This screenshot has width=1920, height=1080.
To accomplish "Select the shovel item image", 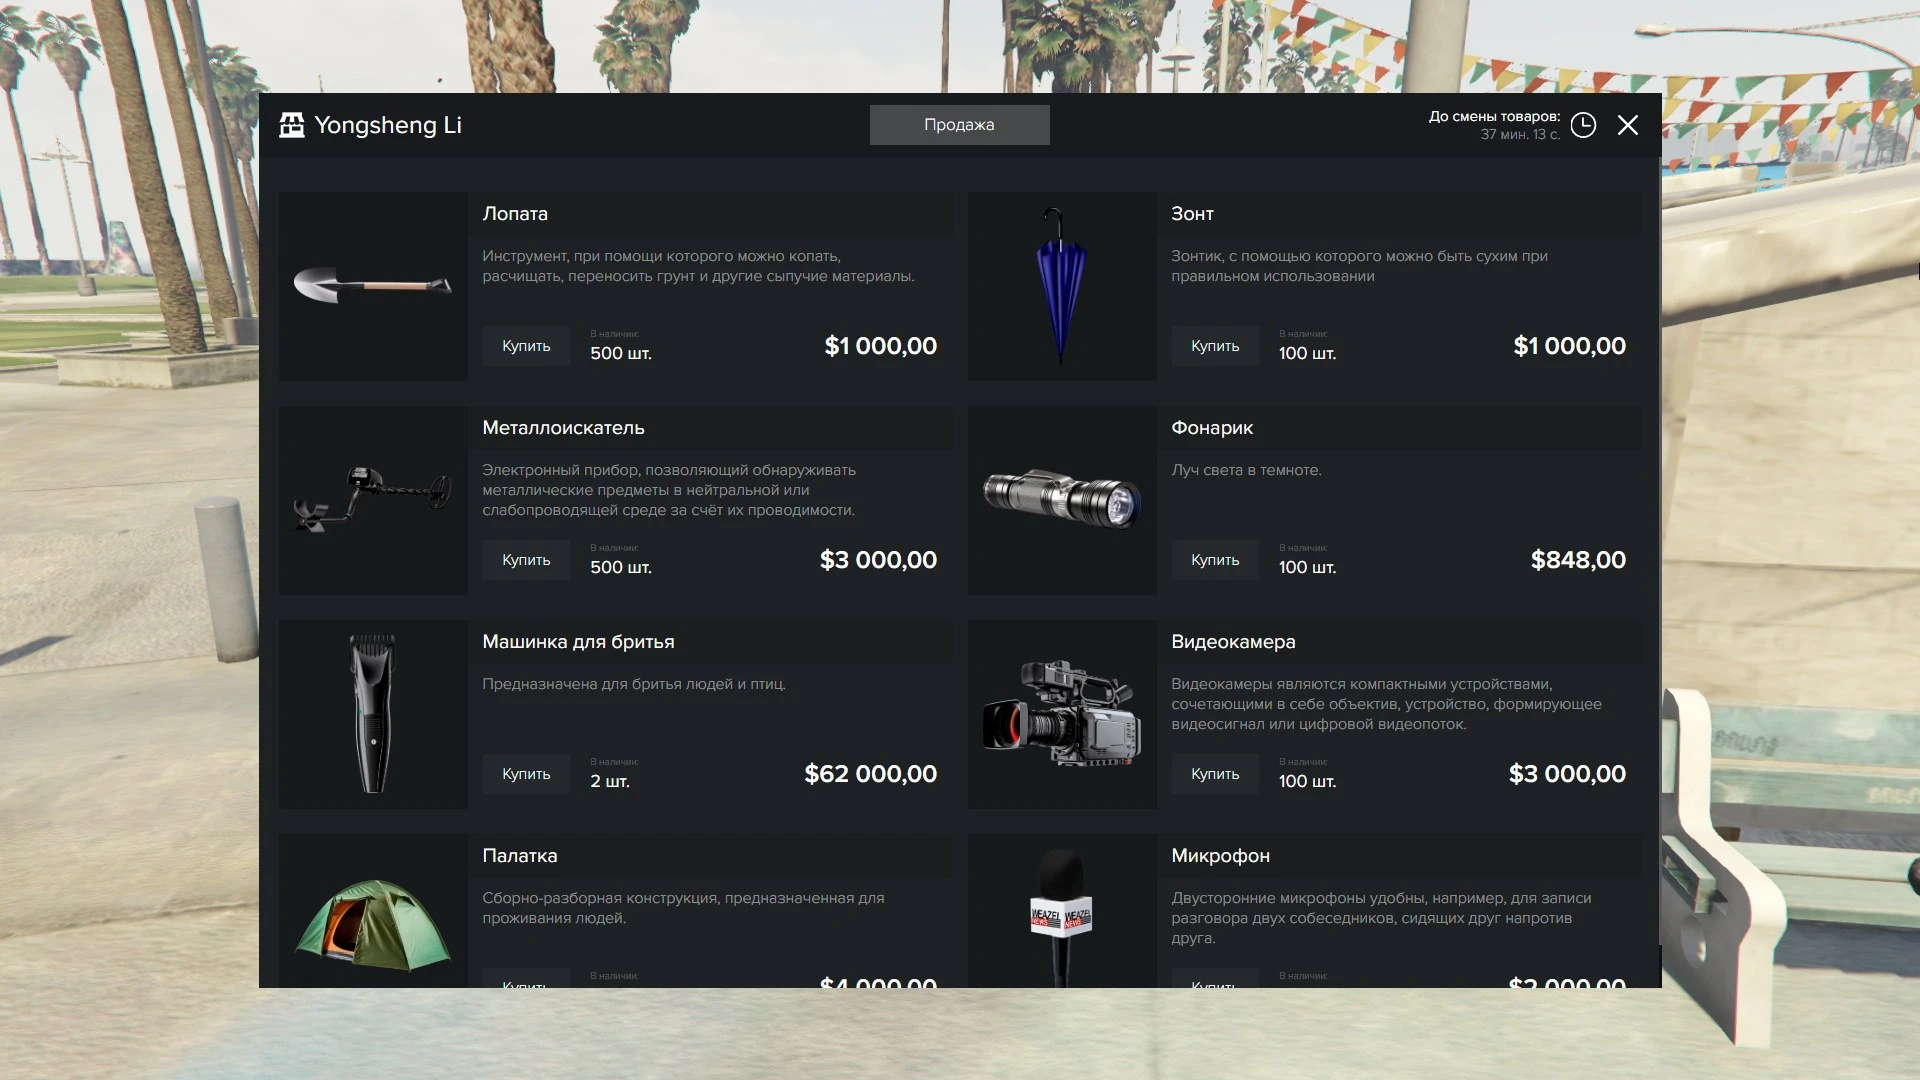I will (x=373, y=286).
